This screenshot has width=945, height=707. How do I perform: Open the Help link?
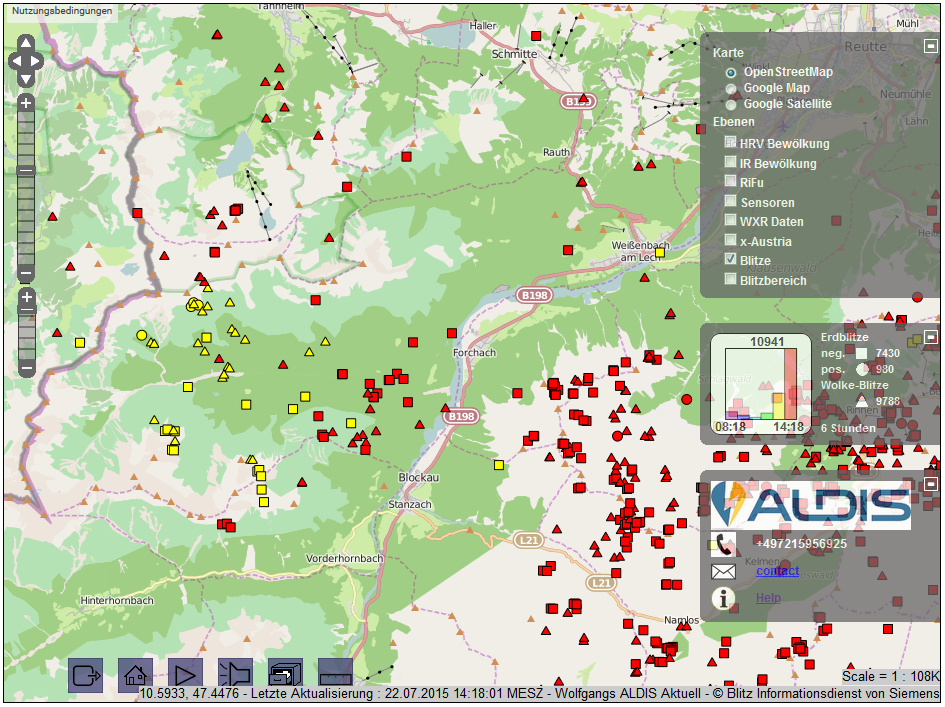tap(768, 598)
